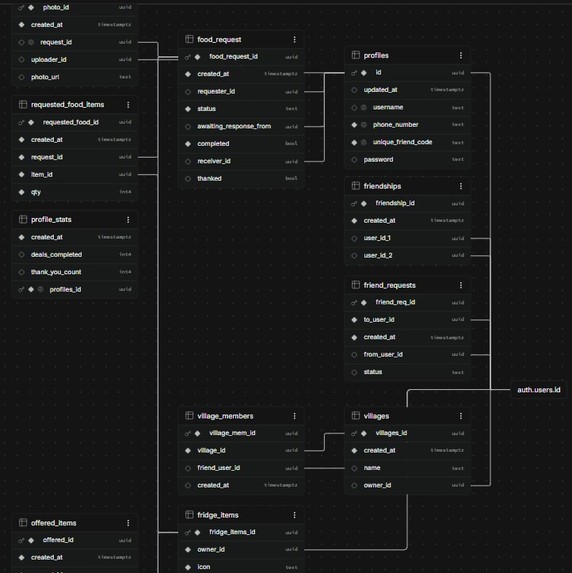Select the friendships table title
This screenshot has width=572, height=573.
click(382, 186)
